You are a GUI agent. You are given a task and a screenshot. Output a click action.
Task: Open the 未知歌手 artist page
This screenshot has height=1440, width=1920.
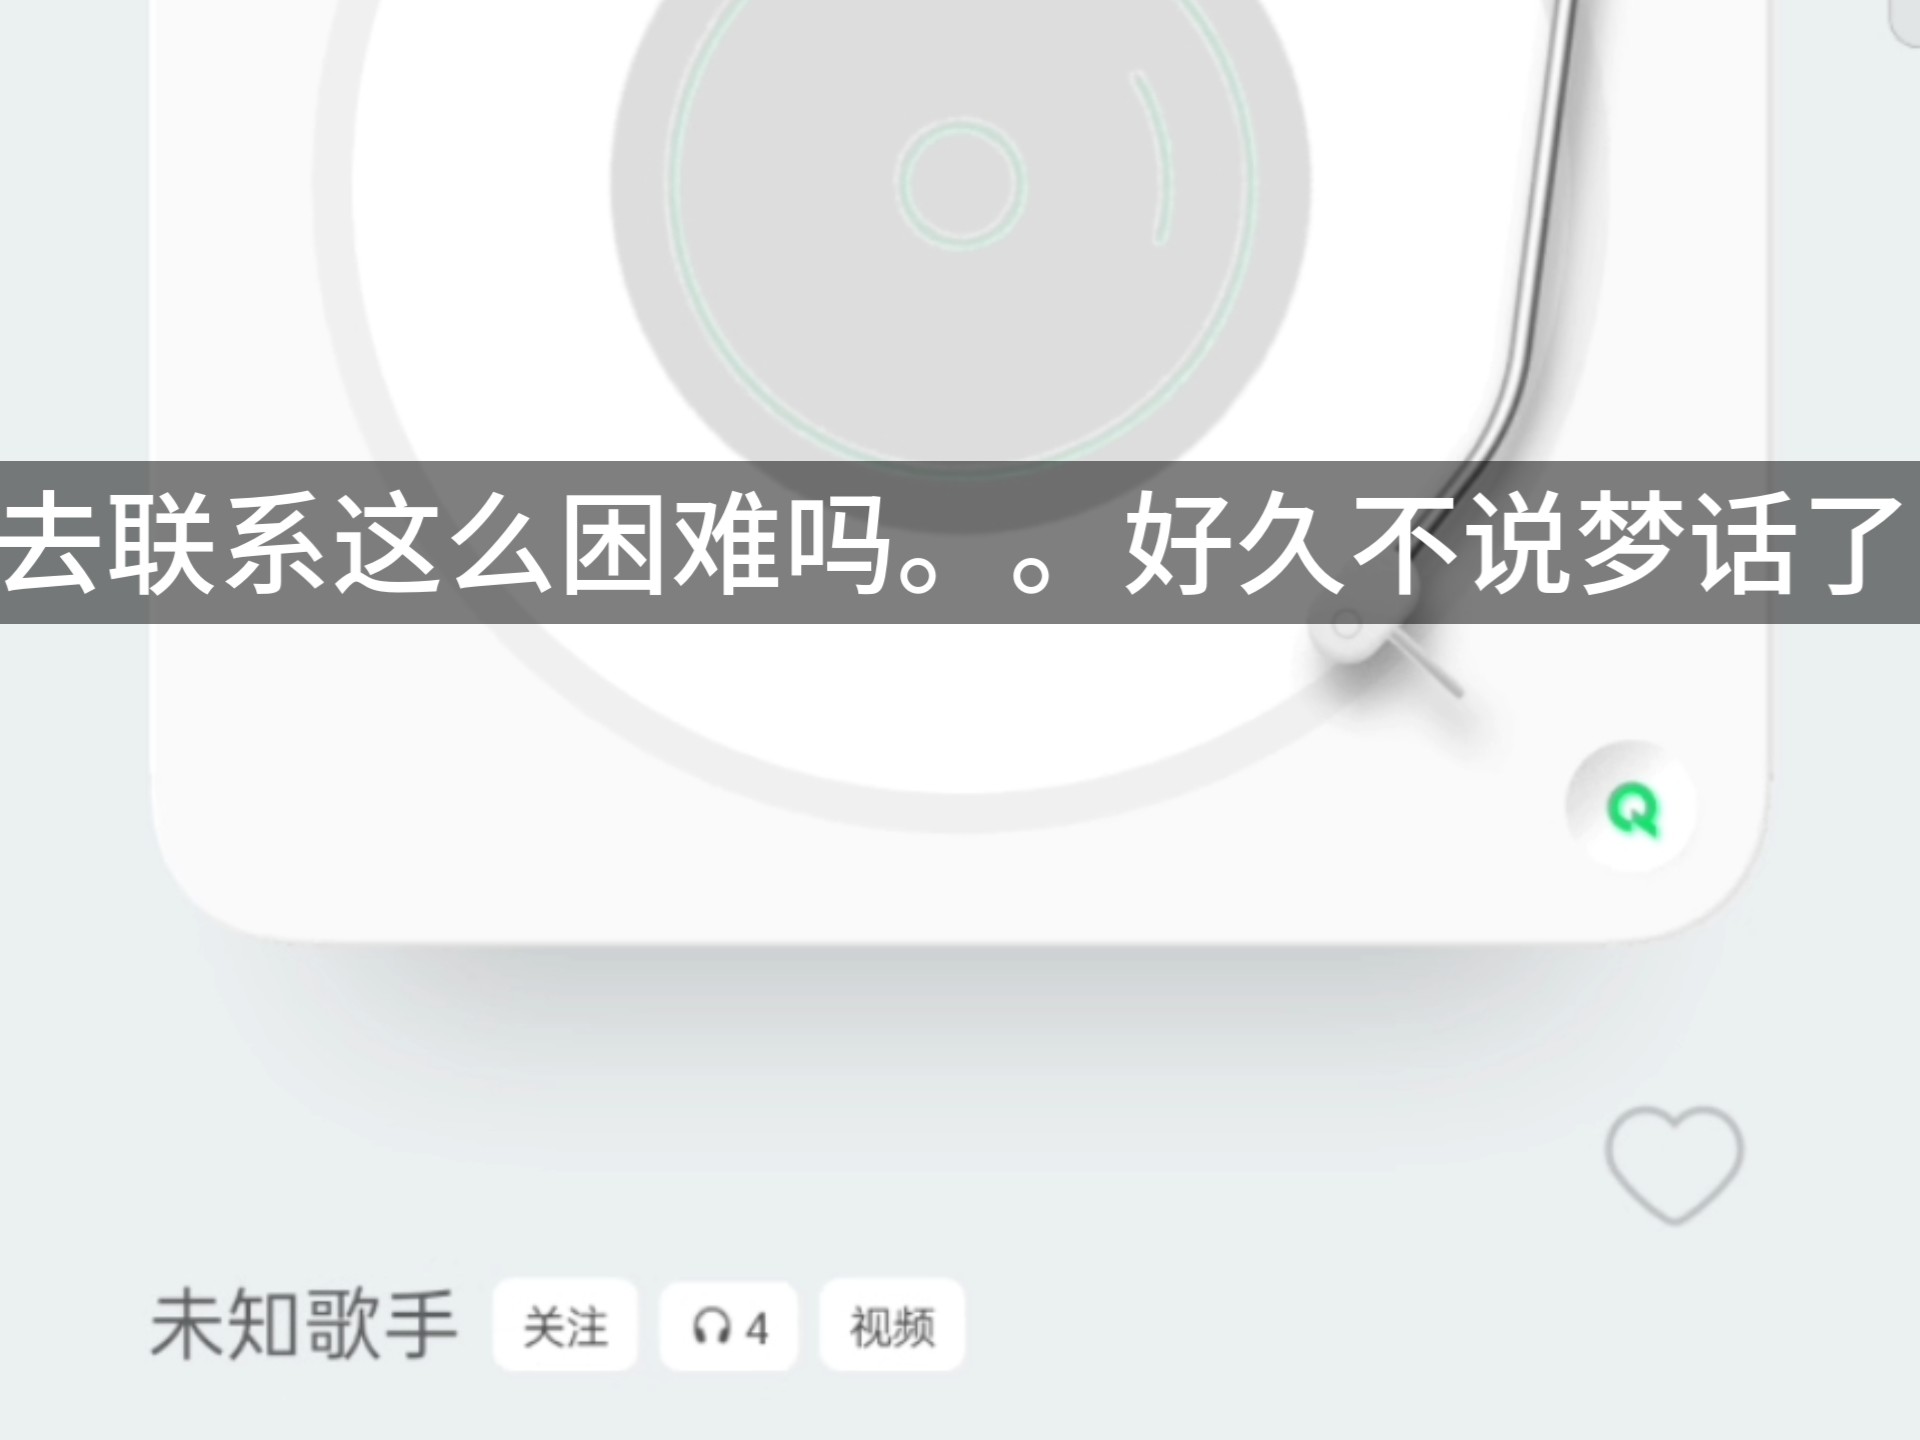pyautogui.click(x=303, y=1326)
